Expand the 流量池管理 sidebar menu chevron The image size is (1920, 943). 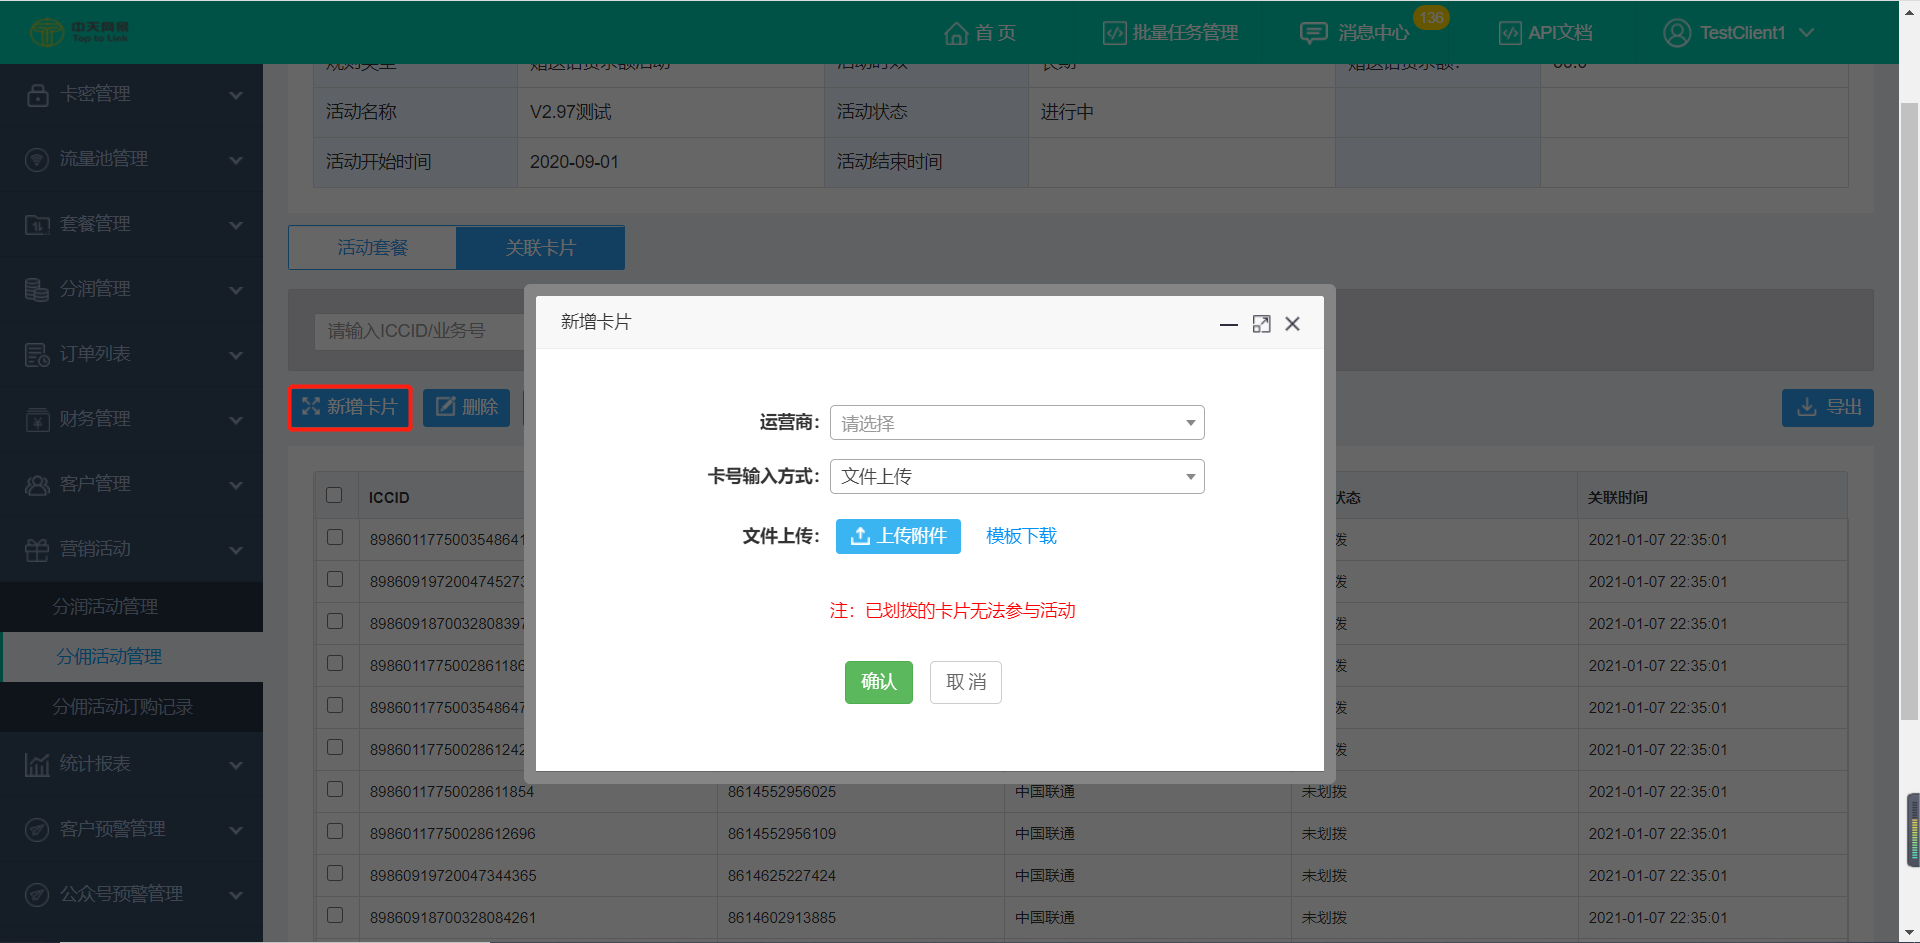tap(236, 161)
